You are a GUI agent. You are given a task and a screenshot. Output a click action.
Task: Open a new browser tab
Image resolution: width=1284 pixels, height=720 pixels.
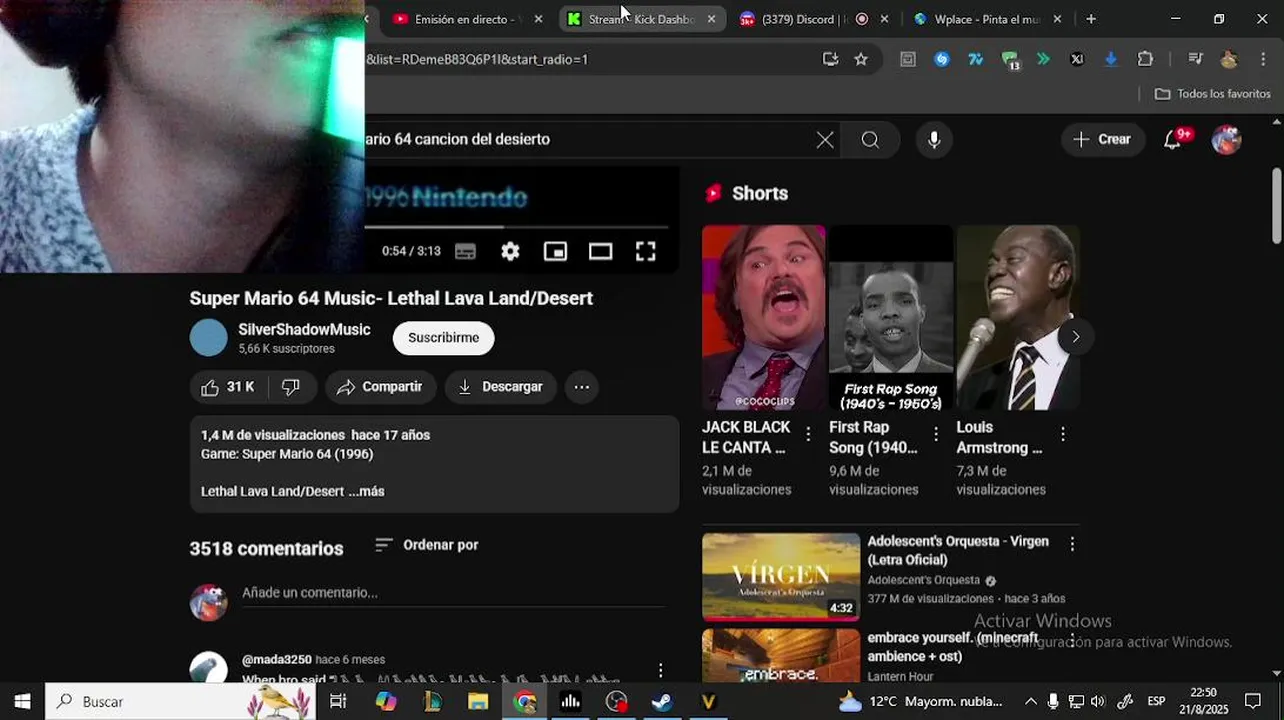pyautogui.click(x=1091, y=19)
